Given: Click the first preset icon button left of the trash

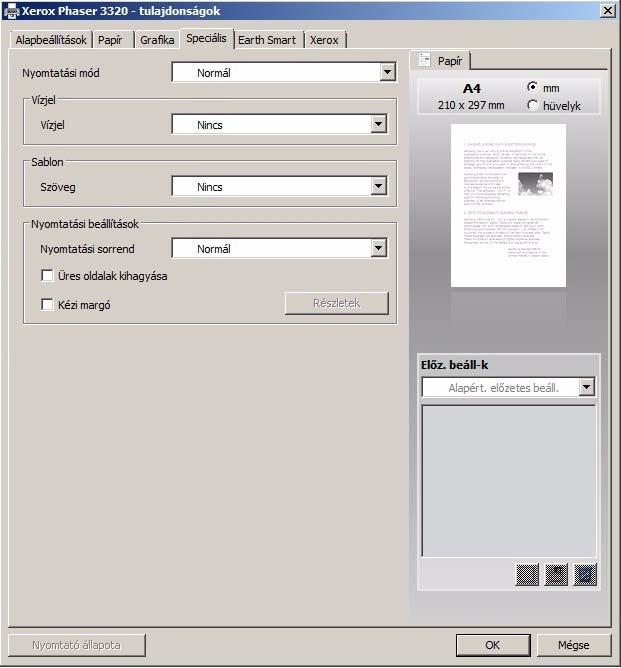Looking at the screenshot, I should [x=527, y=574].
